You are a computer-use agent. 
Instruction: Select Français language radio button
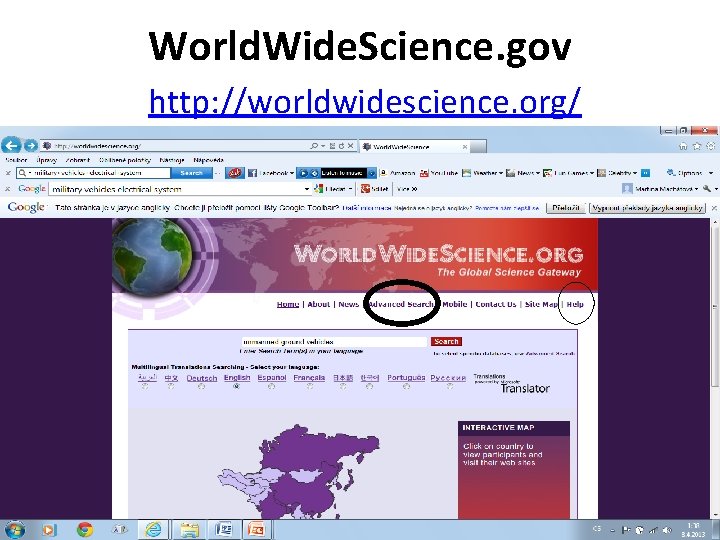tap(309, 387)
